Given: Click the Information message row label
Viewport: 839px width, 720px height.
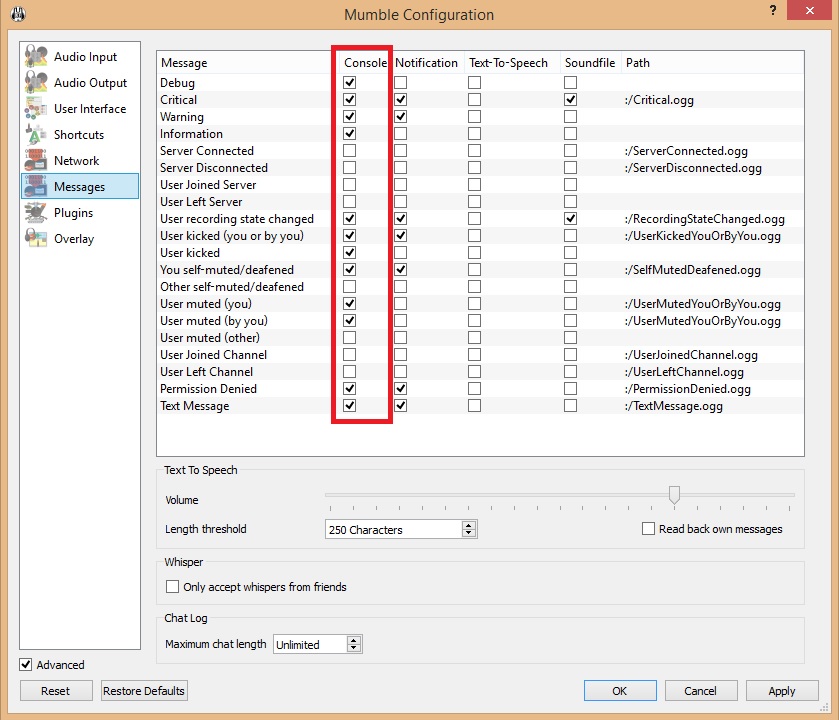Looking at the screenshot, I should pos(191,134).
